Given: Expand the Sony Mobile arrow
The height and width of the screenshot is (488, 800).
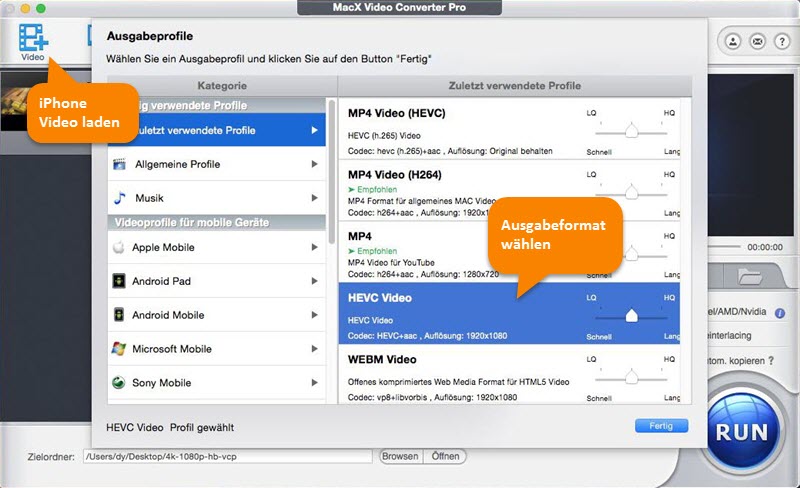Looking at the screenshot, I should coord(314,382).
